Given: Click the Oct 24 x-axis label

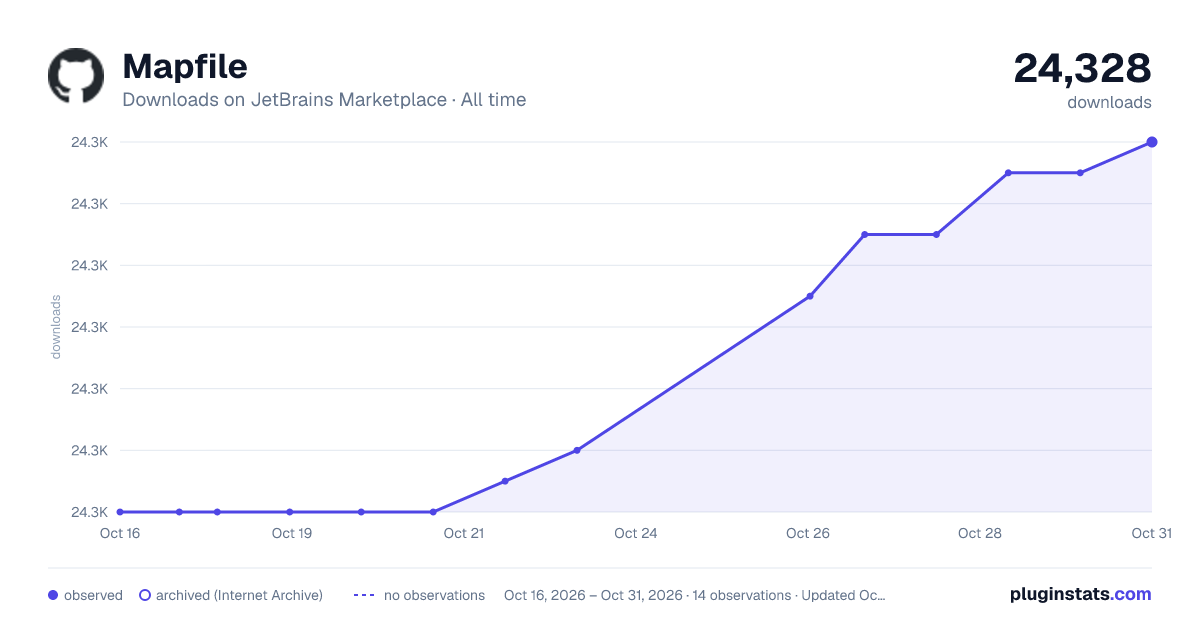Looking at the screenshot, I should coord(636,533).
